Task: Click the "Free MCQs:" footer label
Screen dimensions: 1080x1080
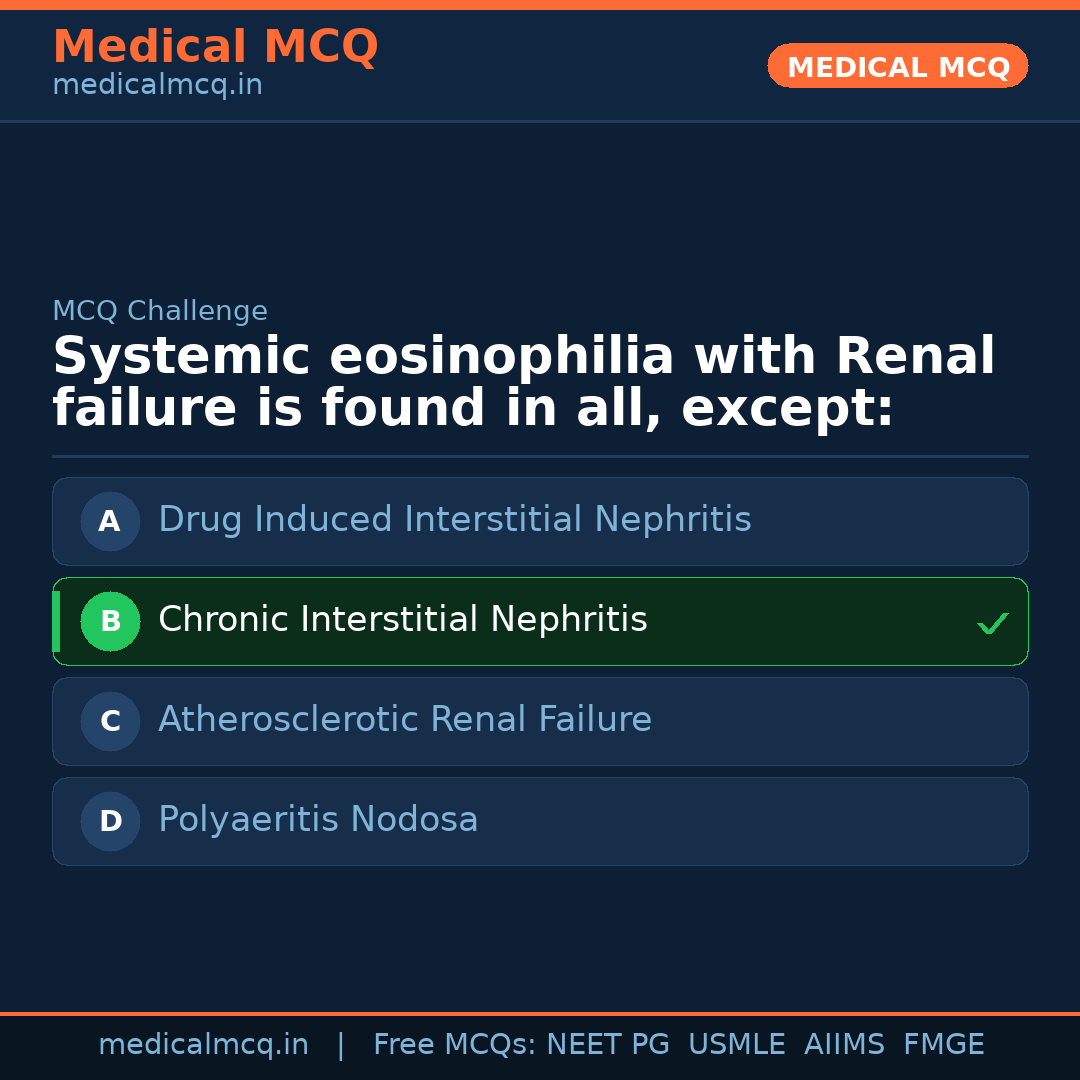Action: pos(455,1045)
